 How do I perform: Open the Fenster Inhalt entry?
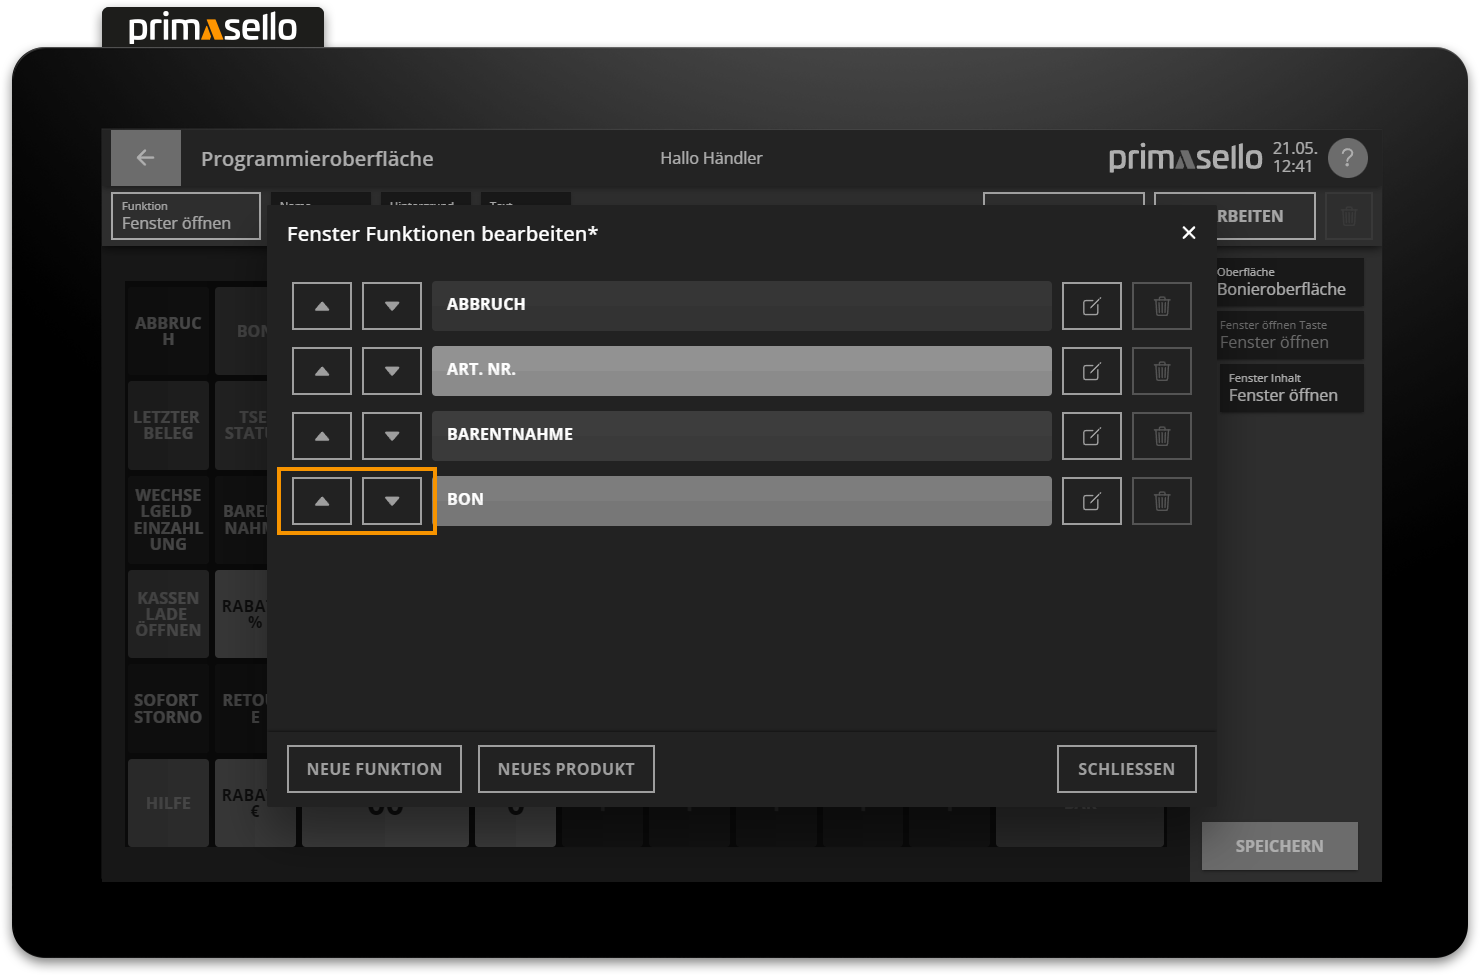tap(1289, 387)
